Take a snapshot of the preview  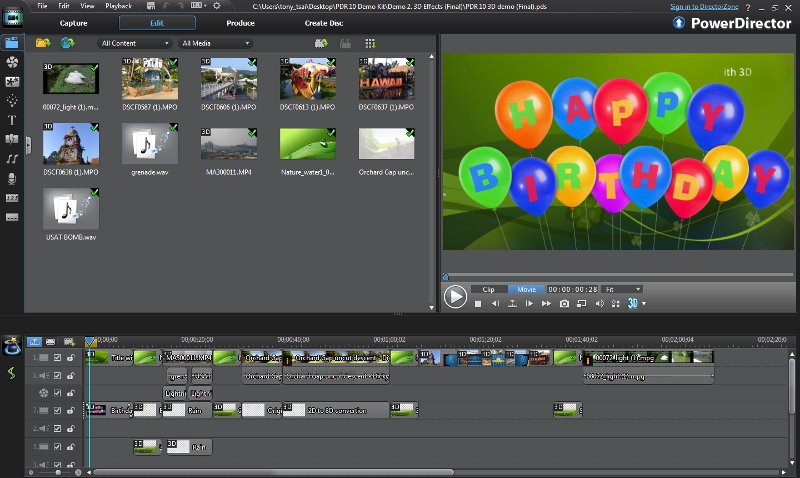pyautogui.click(x=564, y=303)
